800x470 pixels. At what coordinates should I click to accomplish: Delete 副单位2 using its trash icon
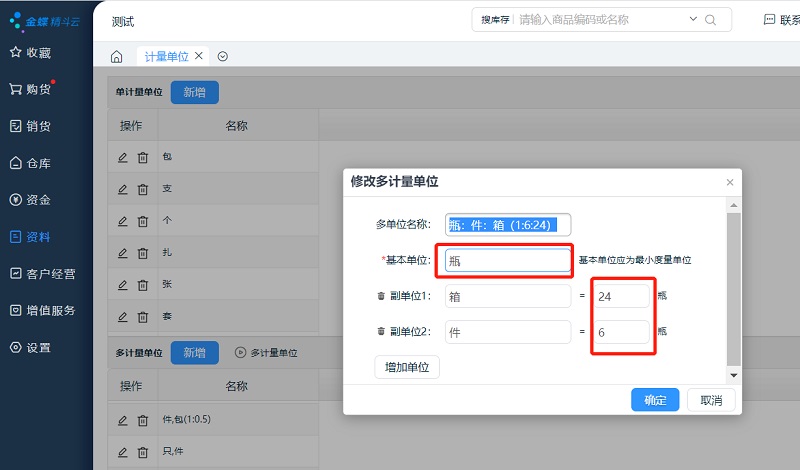[x=380, y=331]
